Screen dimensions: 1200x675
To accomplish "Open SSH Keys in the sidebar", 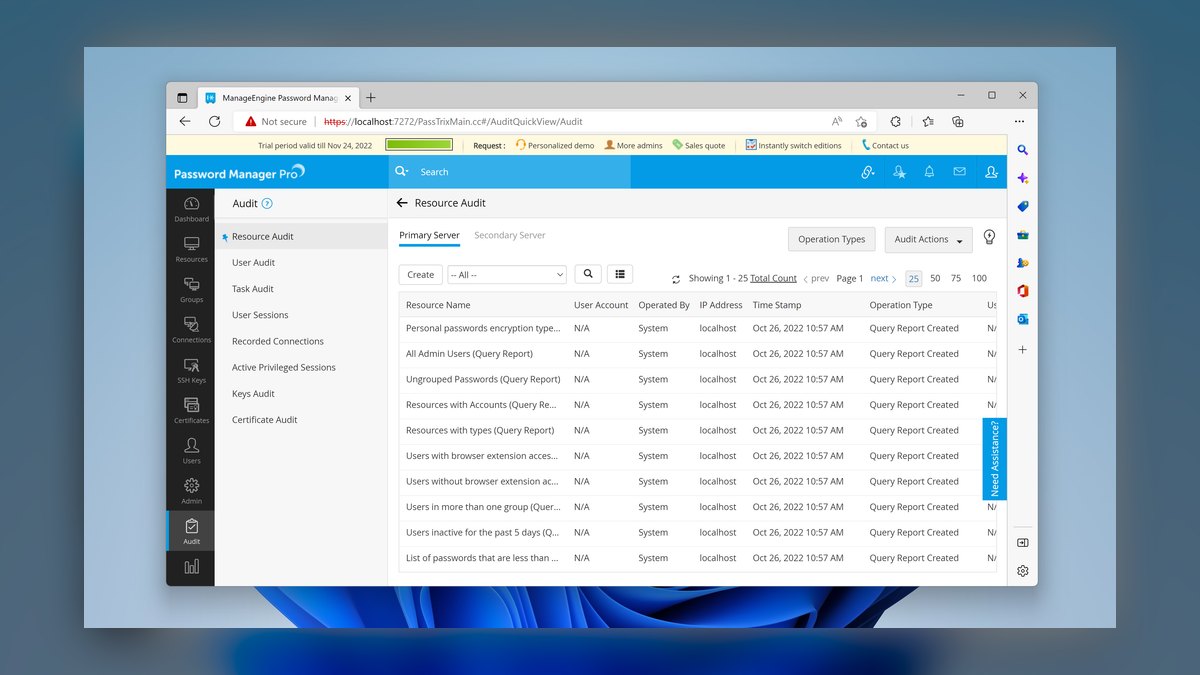I will (x=191, y=370).
